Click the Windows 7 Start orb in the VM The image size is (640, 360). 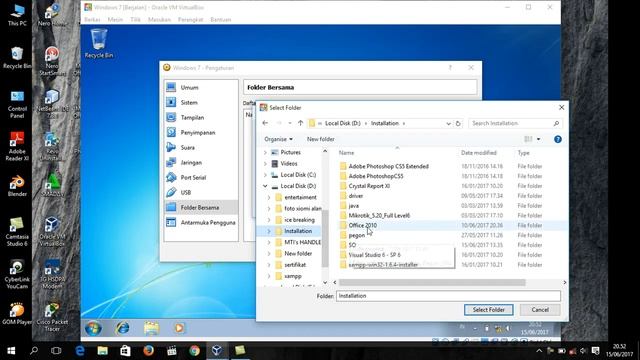click(x=93, y=328)
